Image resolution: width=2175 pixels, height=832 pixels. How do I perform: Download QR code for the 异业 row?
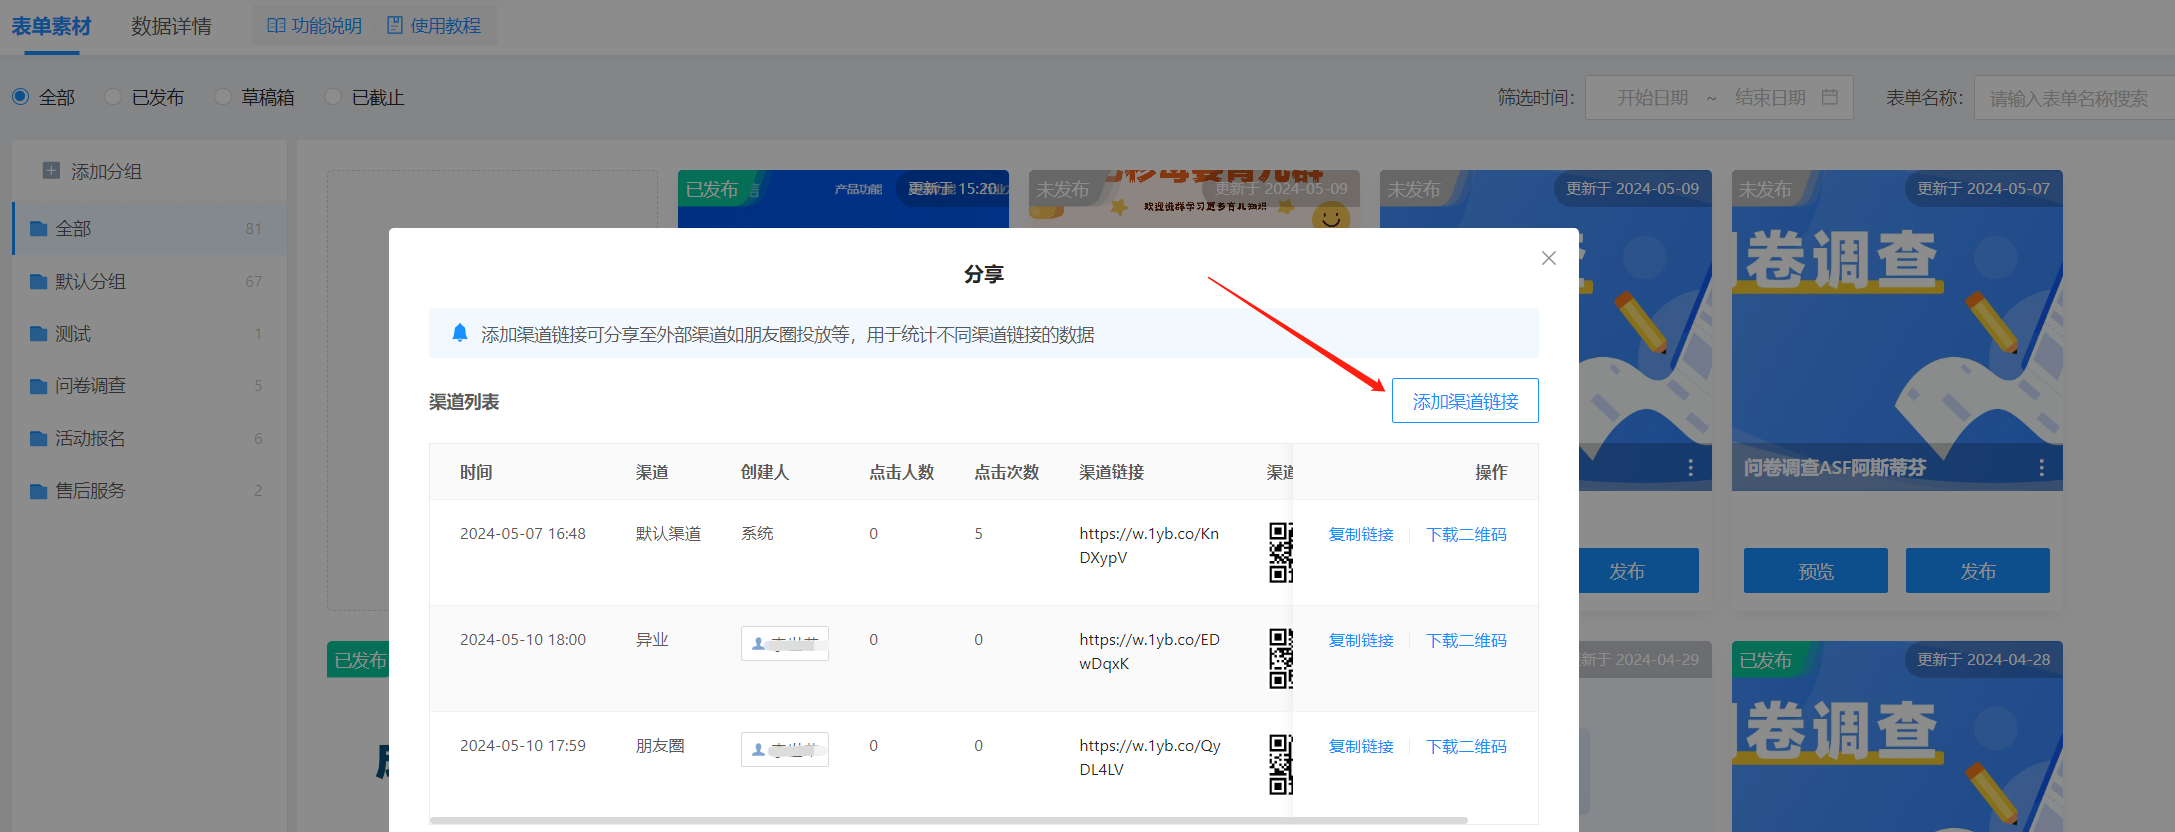click(1466, 640)
